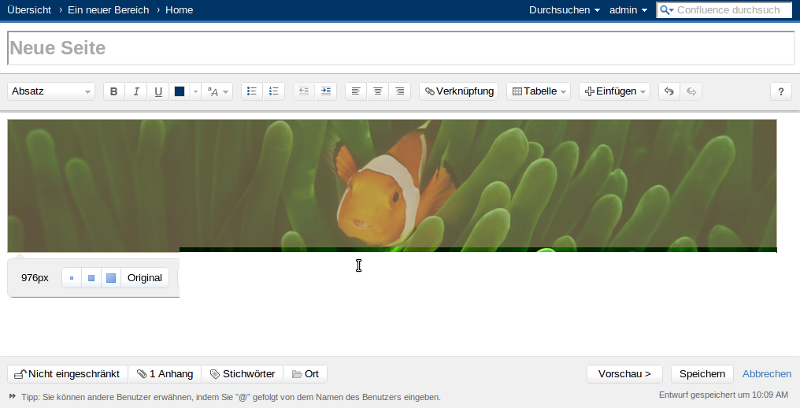Set image to large size
Screen dimensions: 800x408
click(111, 278)
